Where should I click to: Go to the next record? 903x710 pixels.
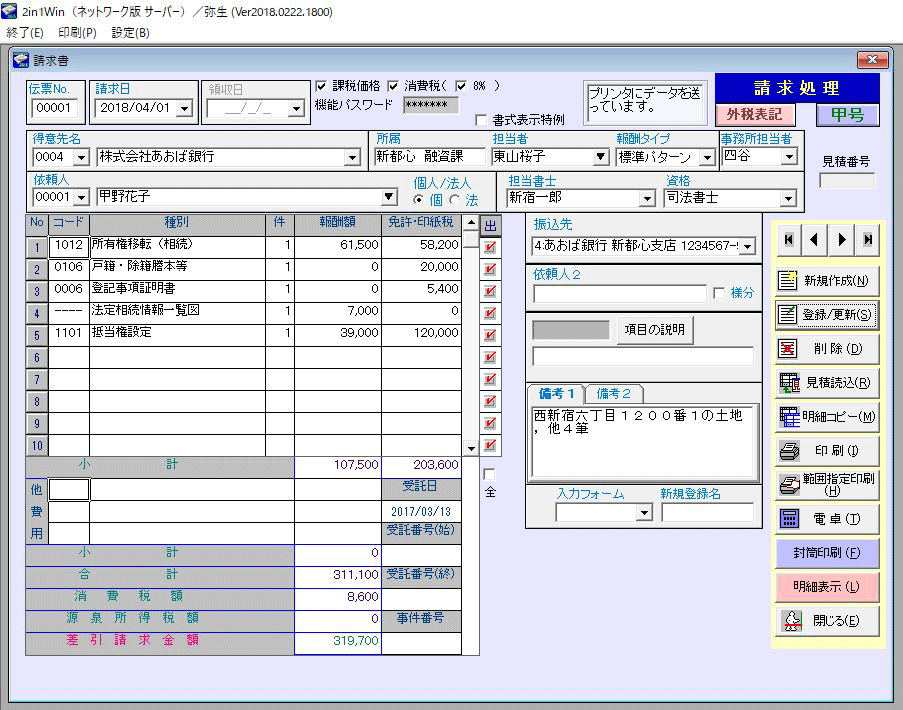coord(842,240)
